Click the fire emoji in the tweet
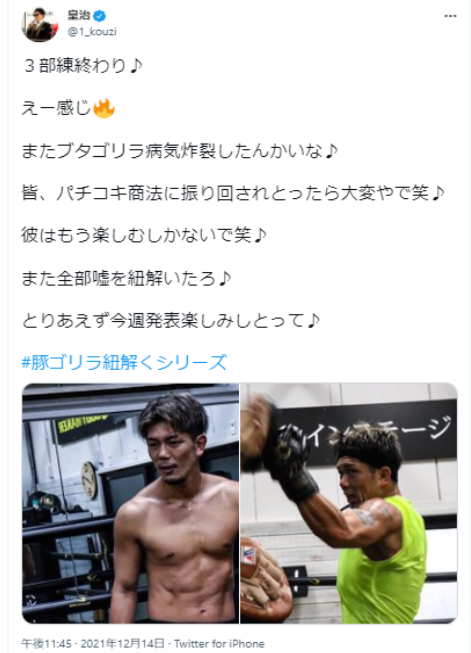Image resolution: width=471 pixels, height=653 pixels. (x=104, y=108)
